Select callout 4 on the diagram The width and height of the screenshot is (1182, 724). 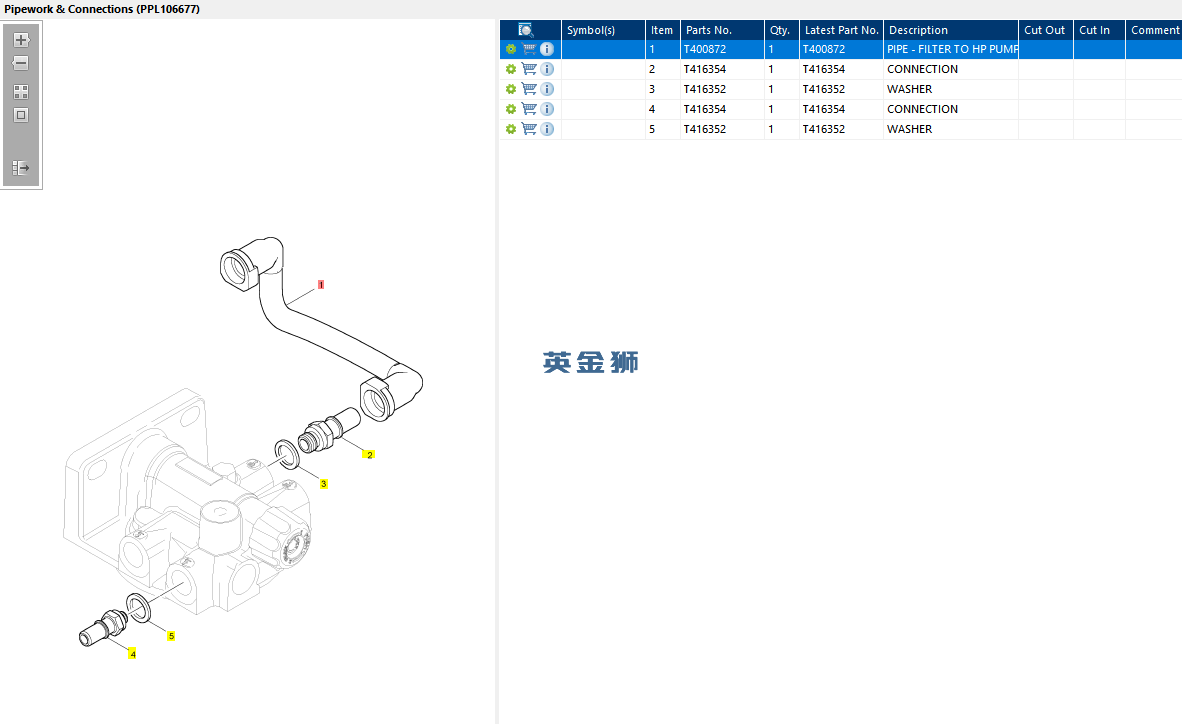133,654
